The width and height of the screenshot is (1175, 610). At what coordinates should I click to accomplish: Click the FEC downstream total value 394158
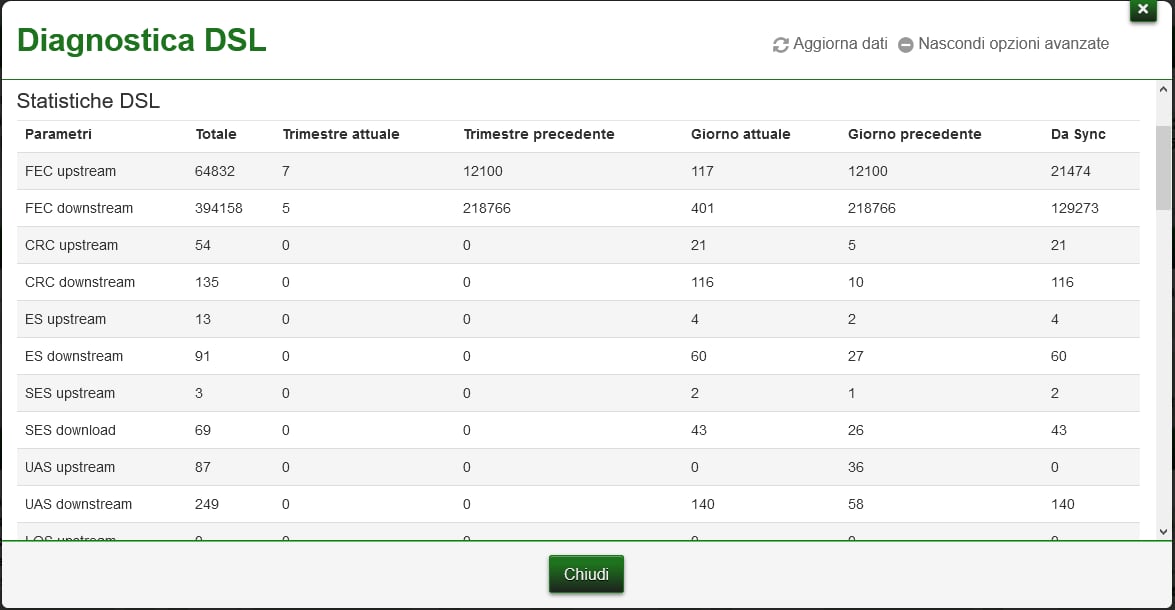tap(219, 208)
